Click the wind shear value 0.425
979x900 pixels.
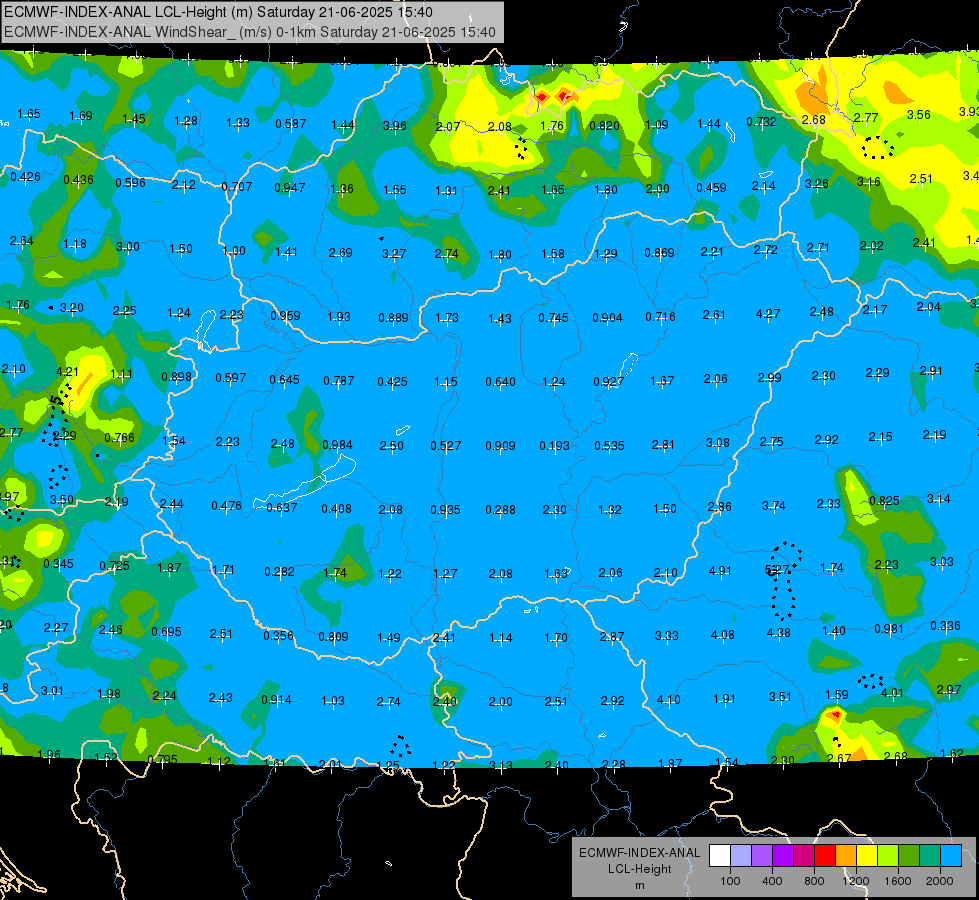pyautogui.click(x=392, y=382)
